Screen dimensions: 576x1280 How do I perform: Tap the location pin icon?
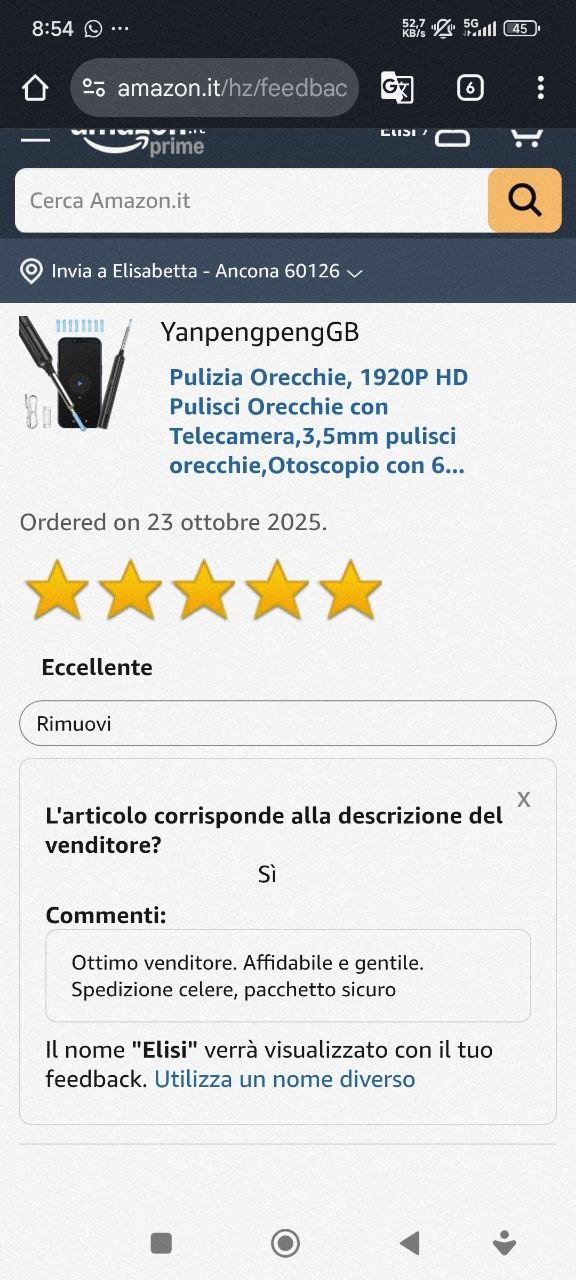pyautogui.click(x=32, y=271)
